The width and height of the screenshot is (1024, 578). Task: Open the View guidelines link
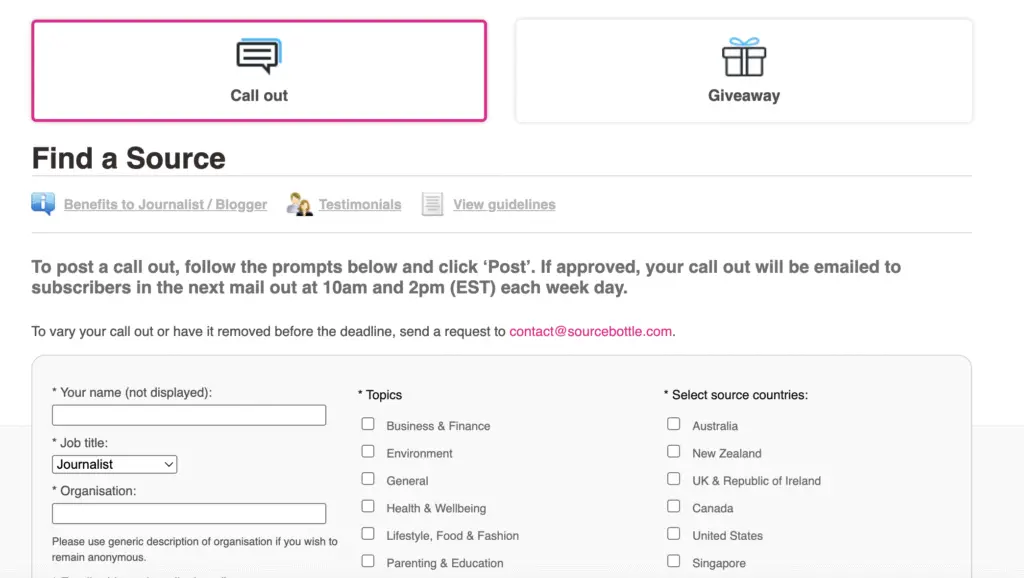click(x=504, y=204)
